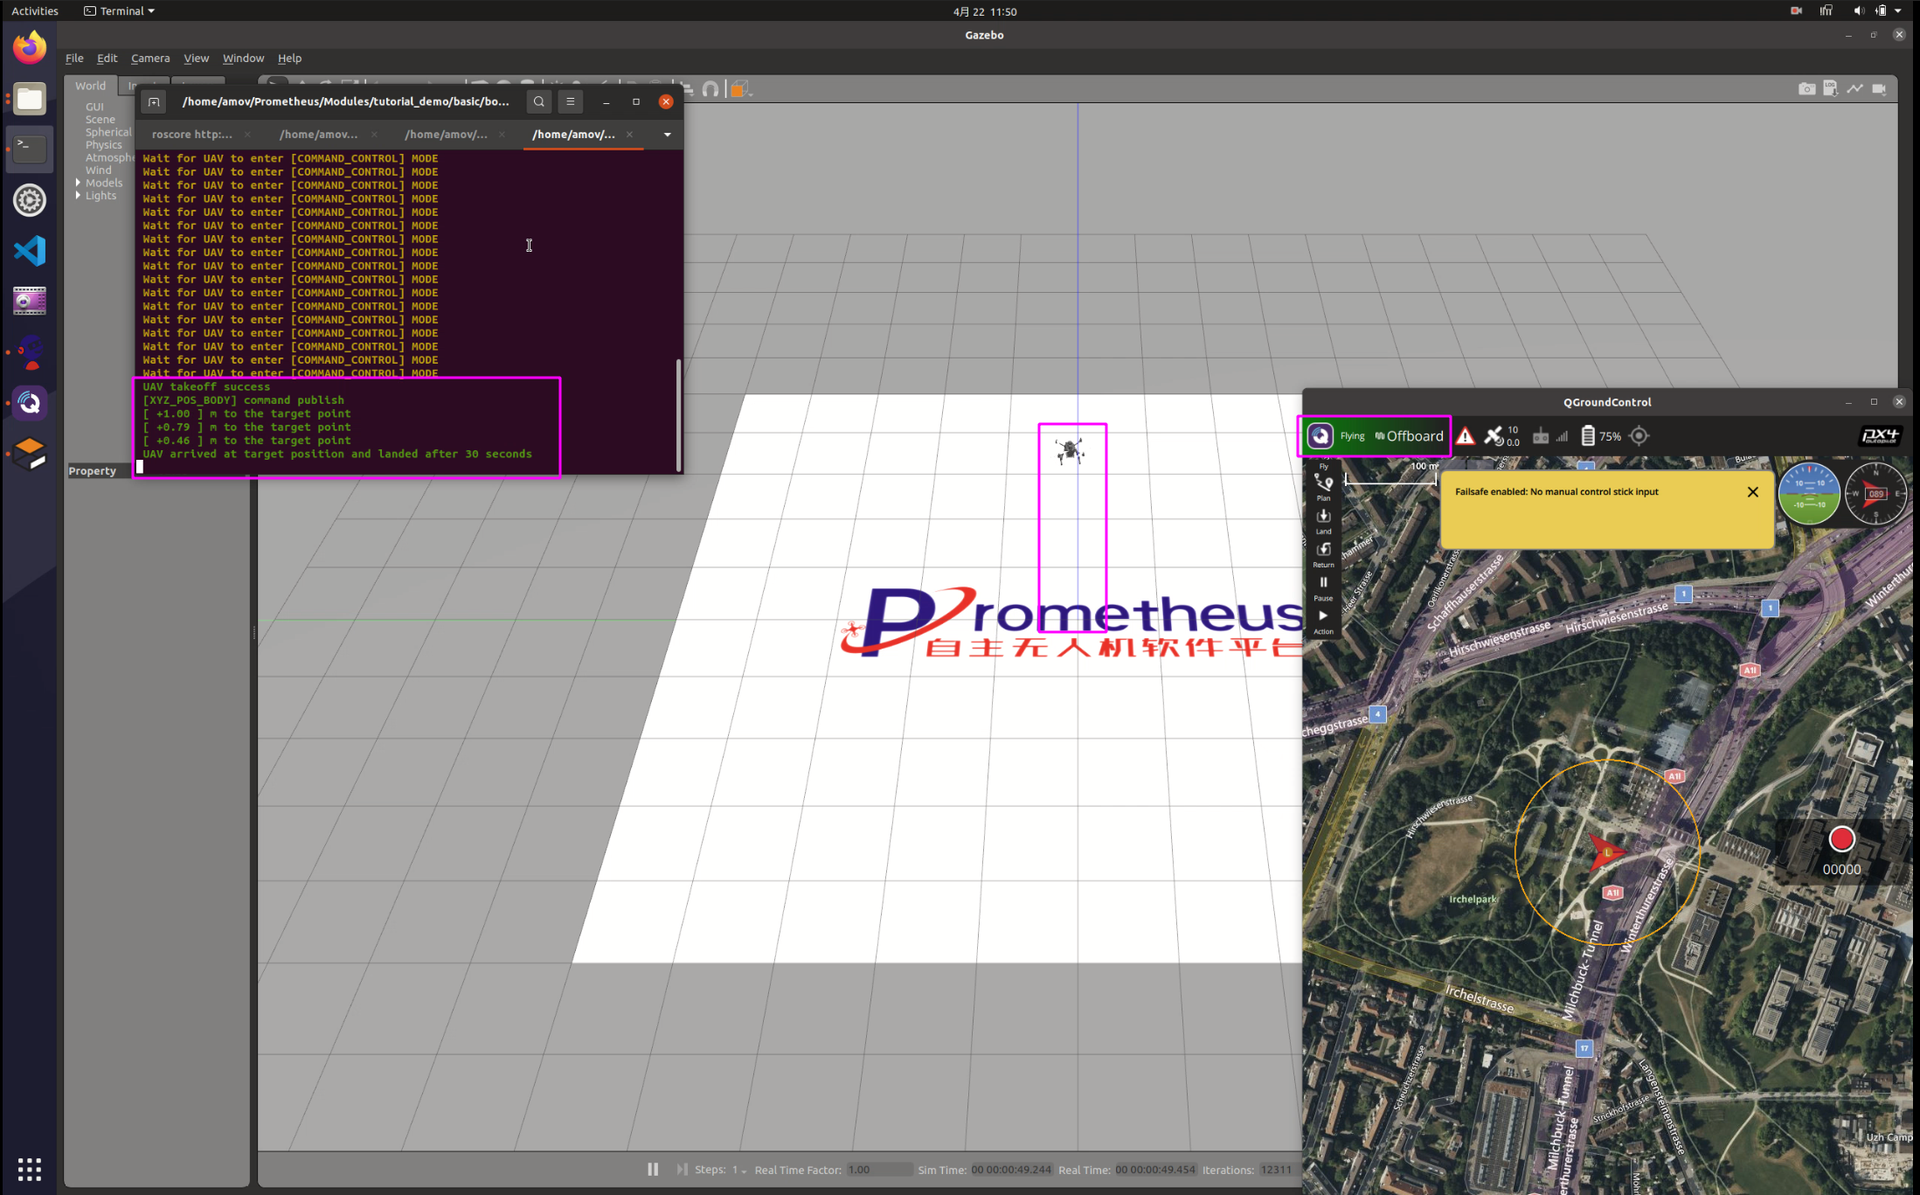Click the RC remote controller status icon

click(x=1541, y=436)
